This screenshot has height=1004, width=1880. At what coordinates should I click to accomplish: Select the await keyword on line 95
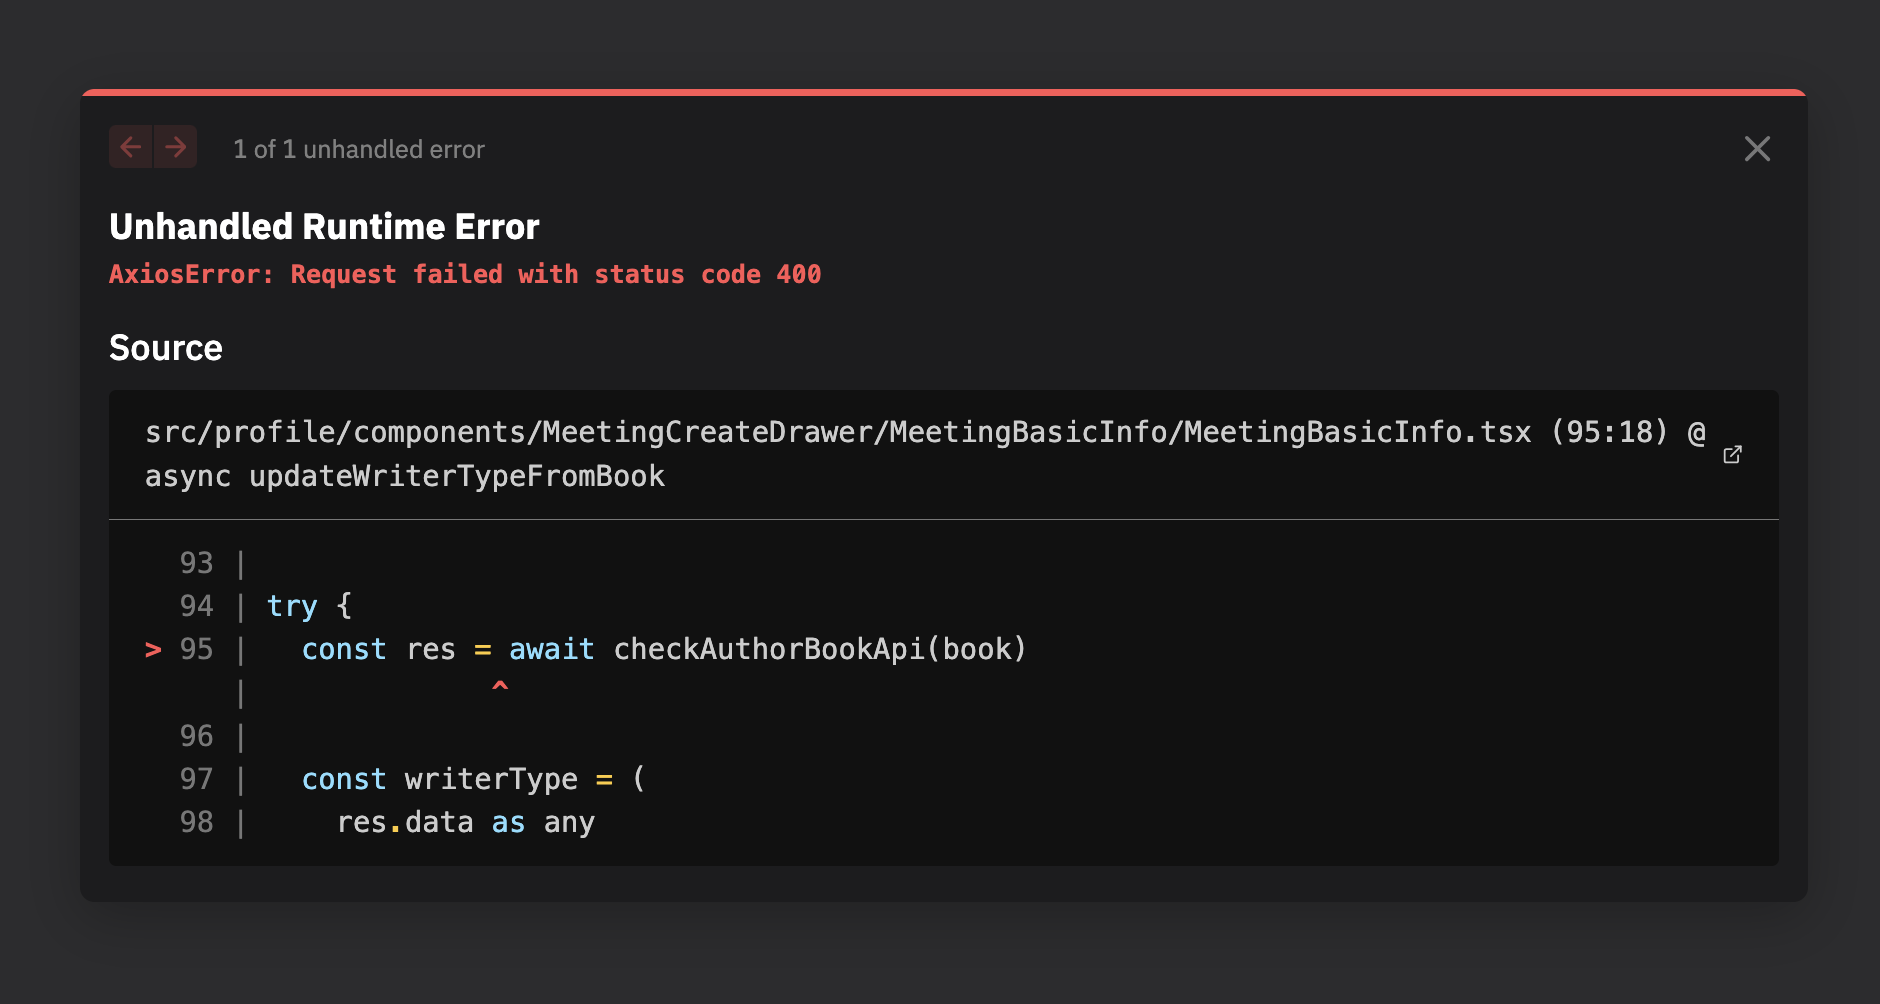[x=550, y=649]
